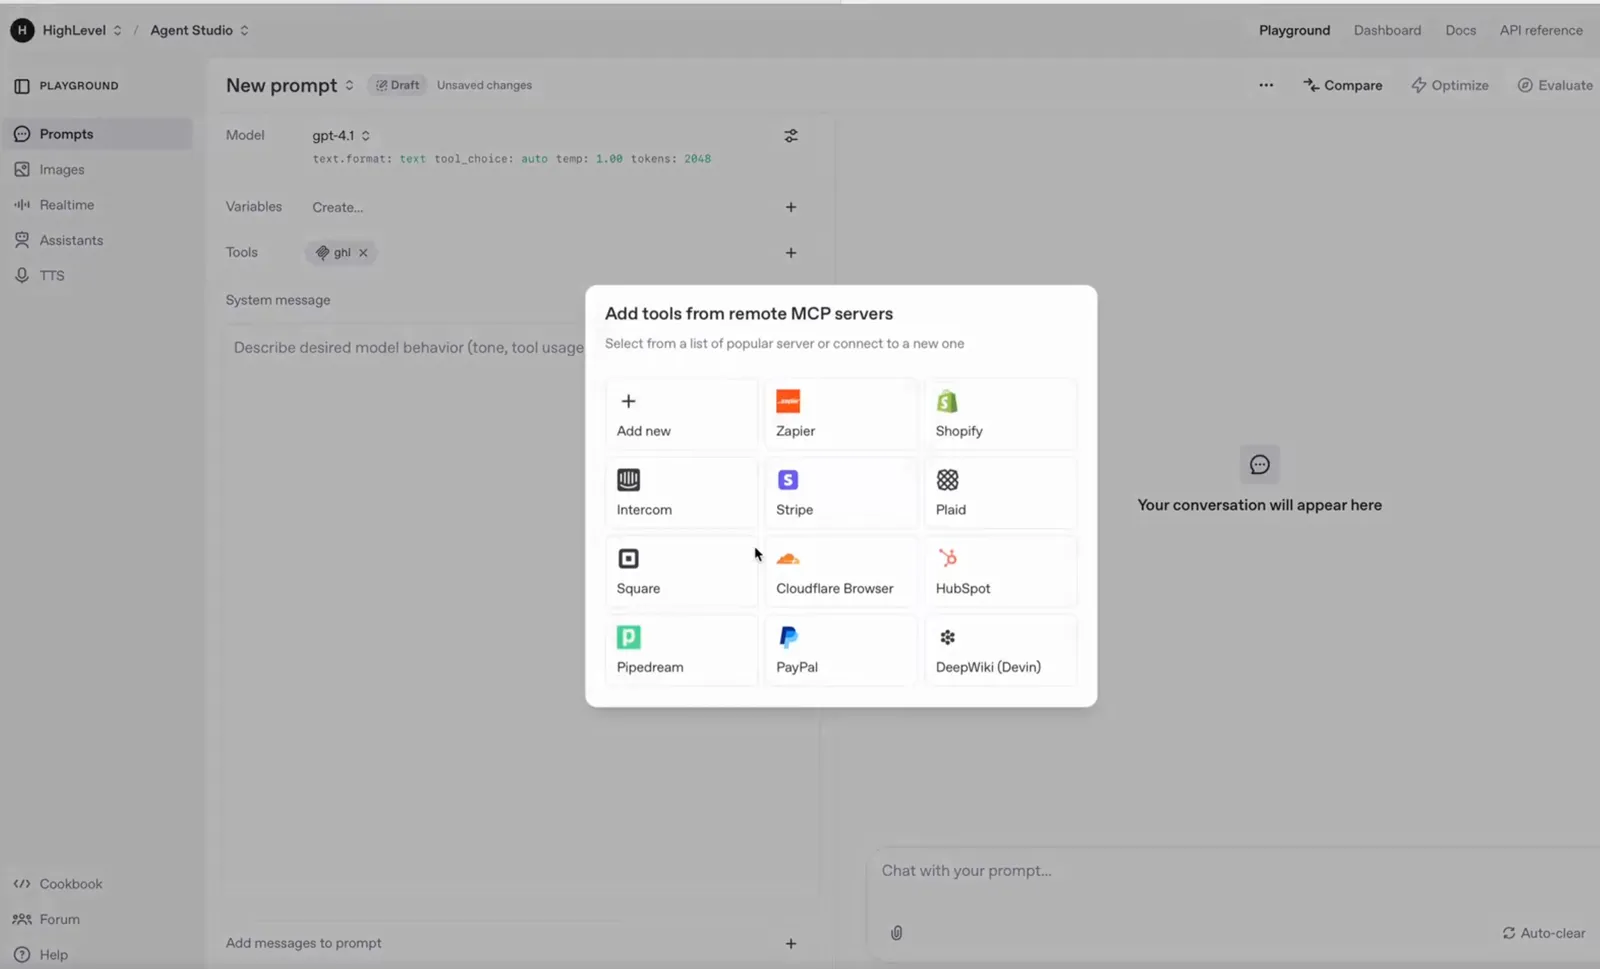
Task: Open the API reference tab
Action: coord(1541,30)
